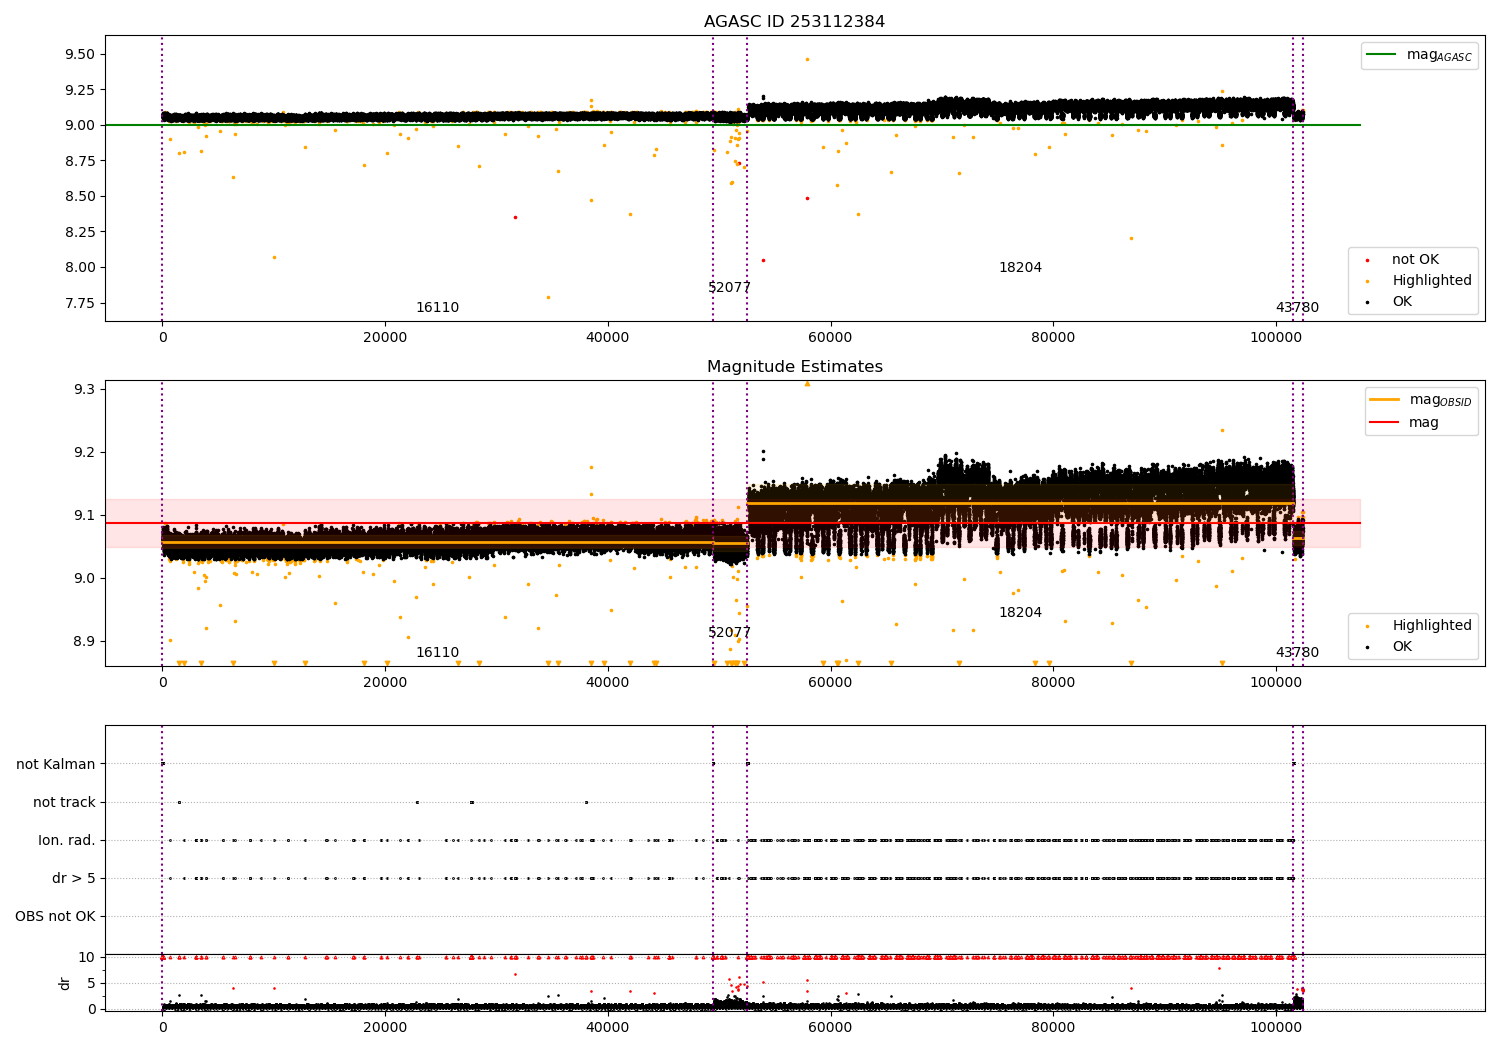Select "Highlighted" in the AGASC ID plot legend
Screen dimensions: 1500x1050
pyautogui.click(x=1432, y=281)
